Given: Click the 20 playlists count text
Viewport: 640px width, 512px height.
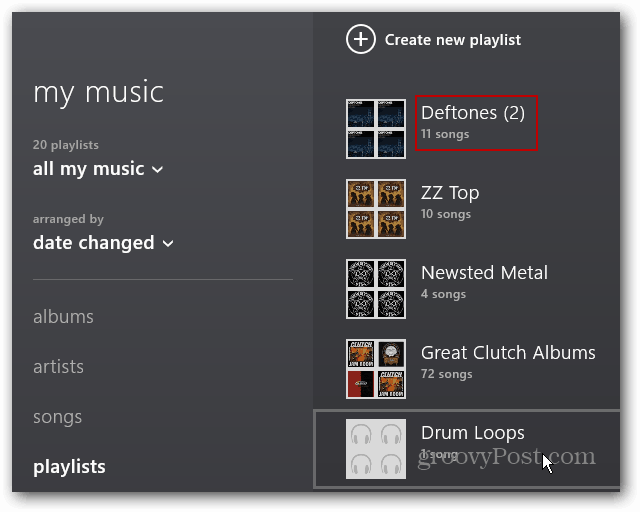Looking at the screenshot, I should (x=66, y=145).
